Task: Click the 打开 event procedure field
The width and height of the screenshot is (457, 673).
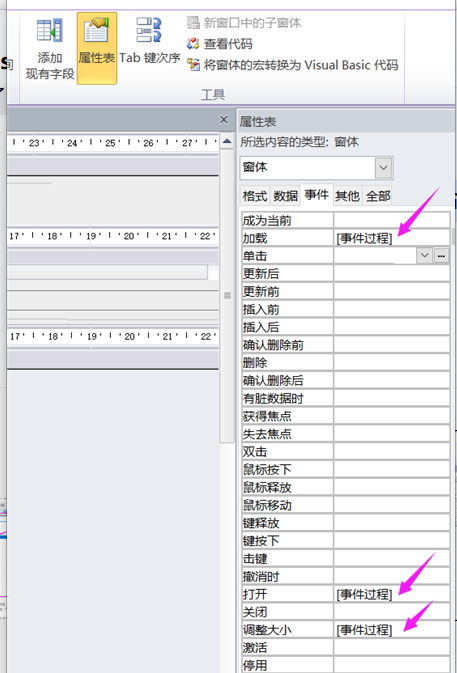Action: coord(392,594)
